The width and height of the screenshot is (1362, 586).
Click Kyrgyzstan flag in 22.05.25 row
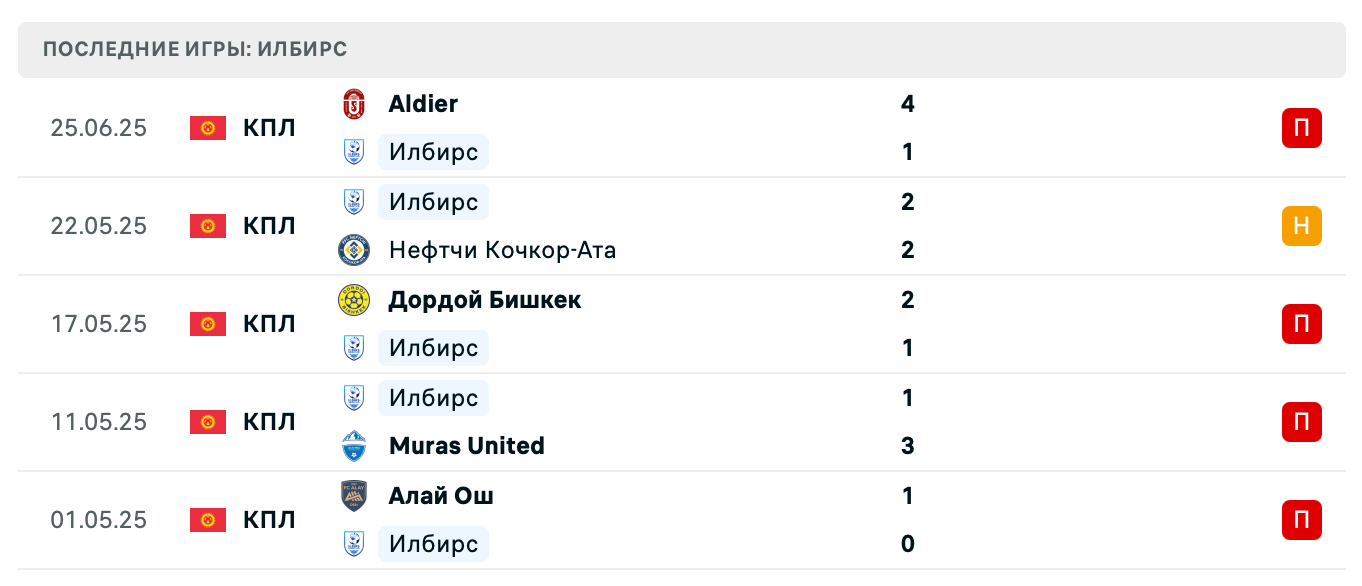coord(208,226)
